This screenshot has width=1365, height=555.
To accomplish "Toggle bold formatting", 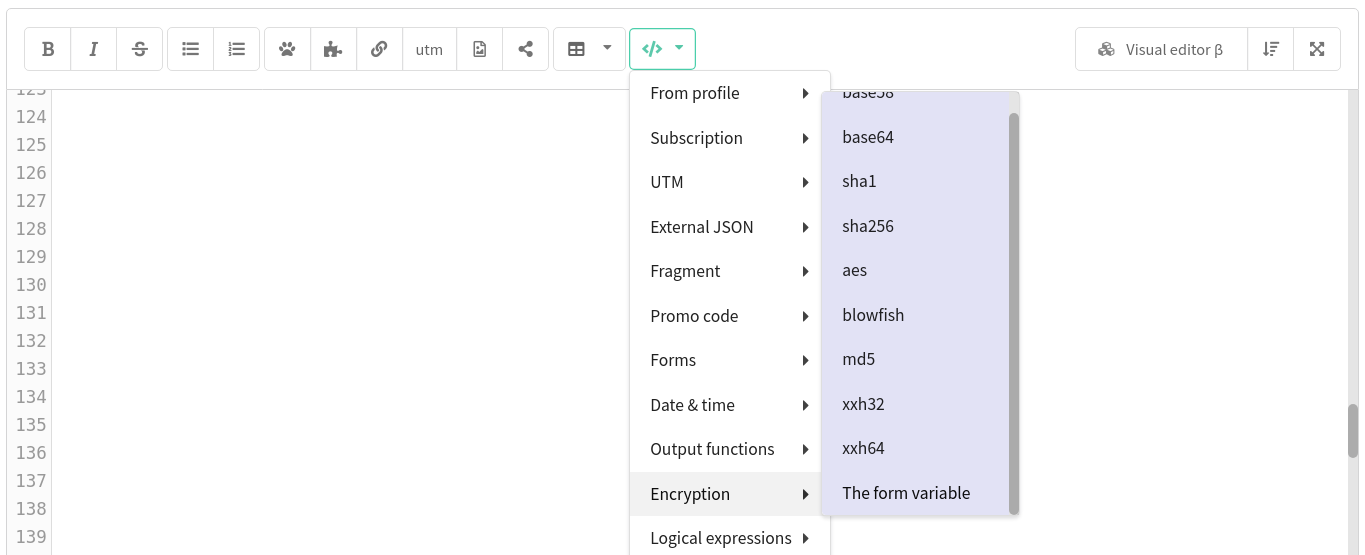I will [48, 49].
